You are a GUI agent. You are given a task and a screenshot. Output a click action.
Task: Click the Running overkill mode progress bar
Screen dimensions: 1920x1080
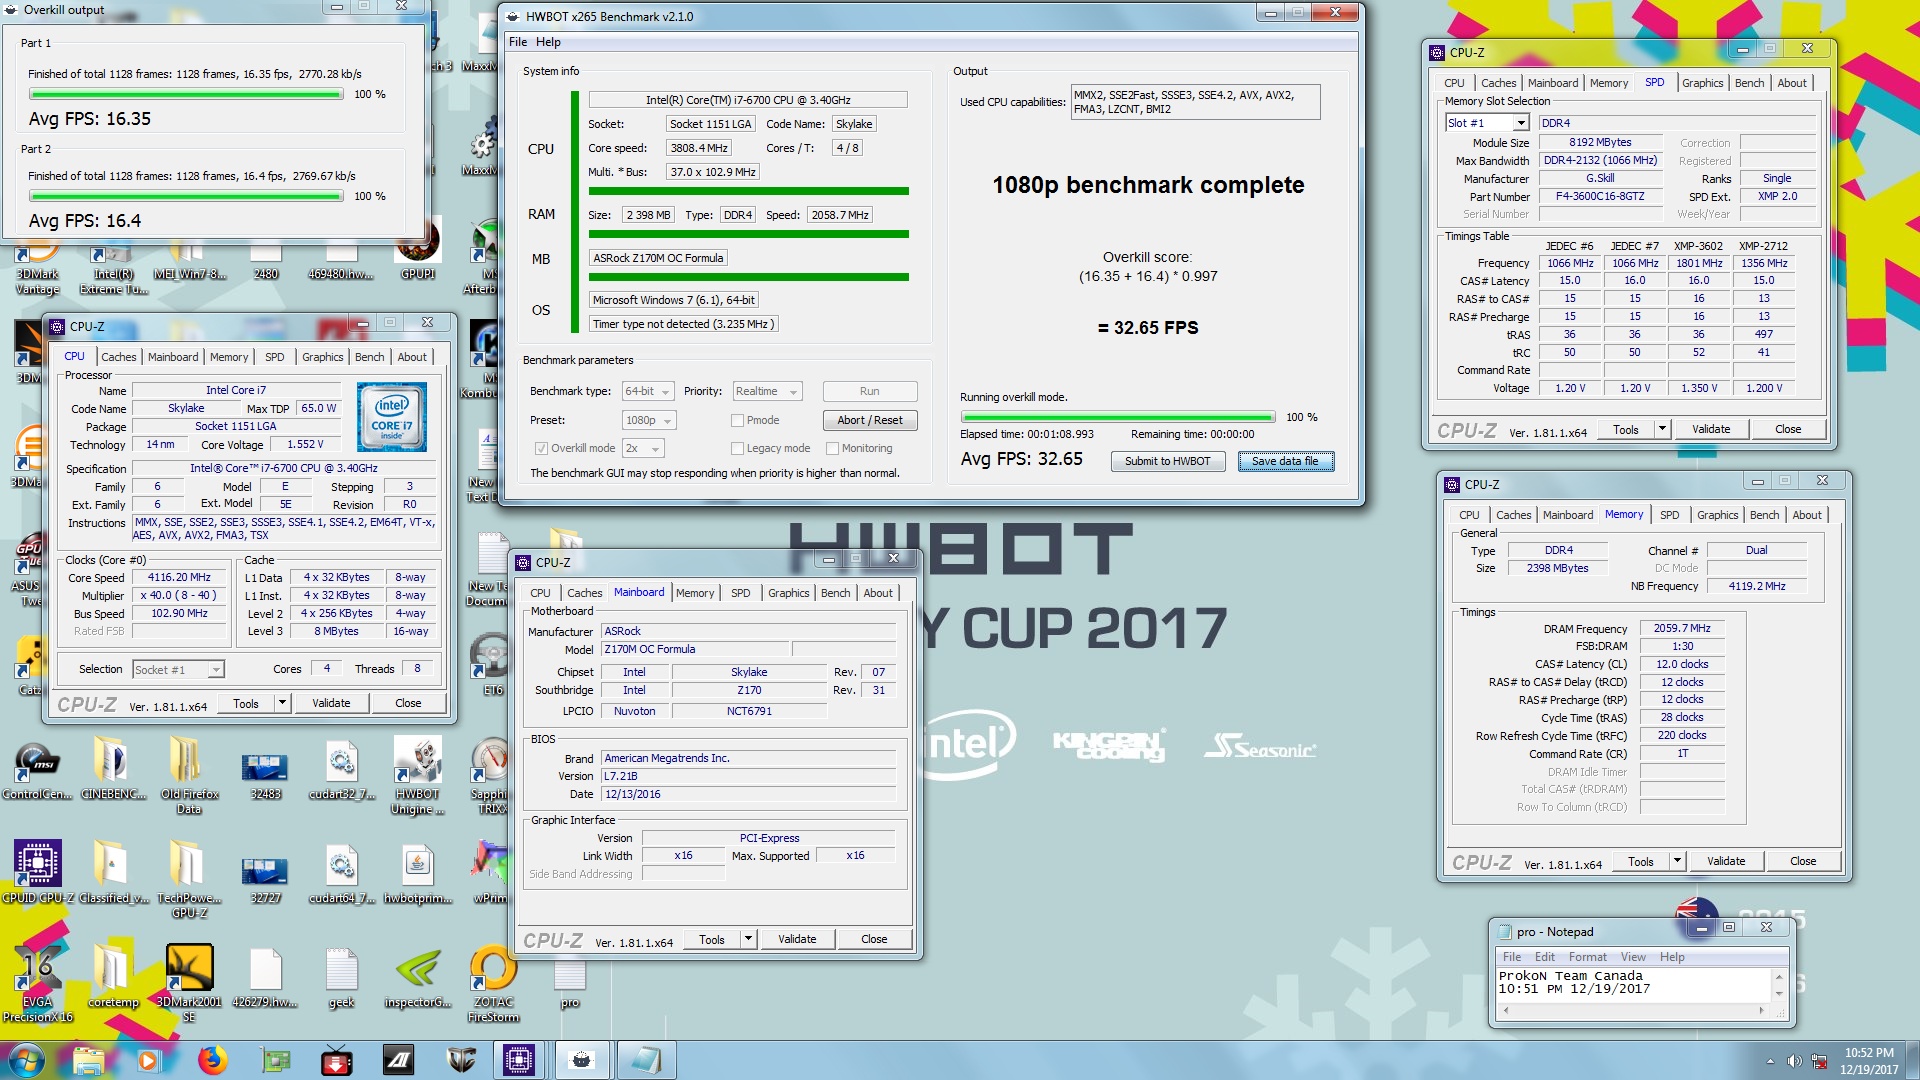[1117, 417]
